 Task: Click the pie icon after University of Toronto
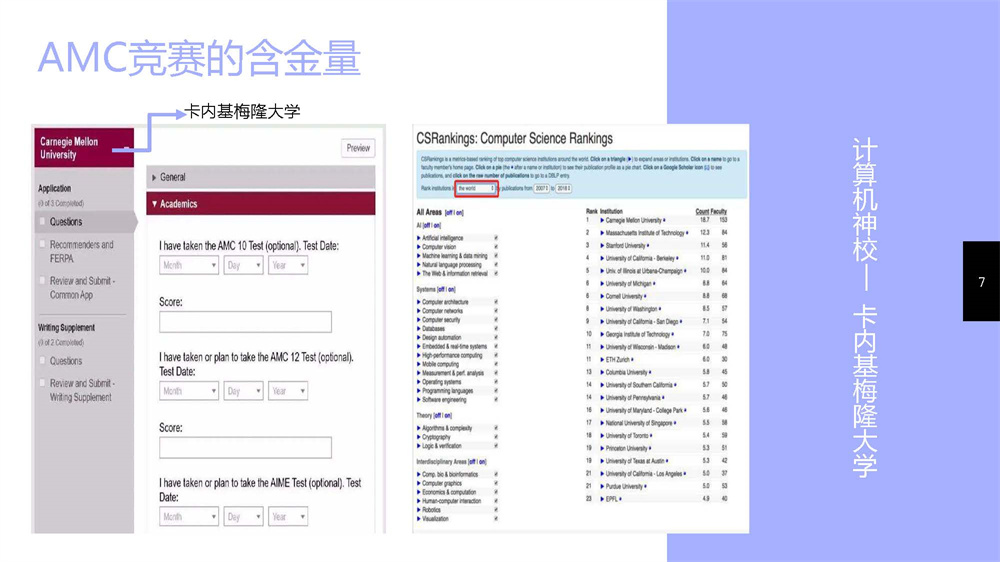coord(651,436)
